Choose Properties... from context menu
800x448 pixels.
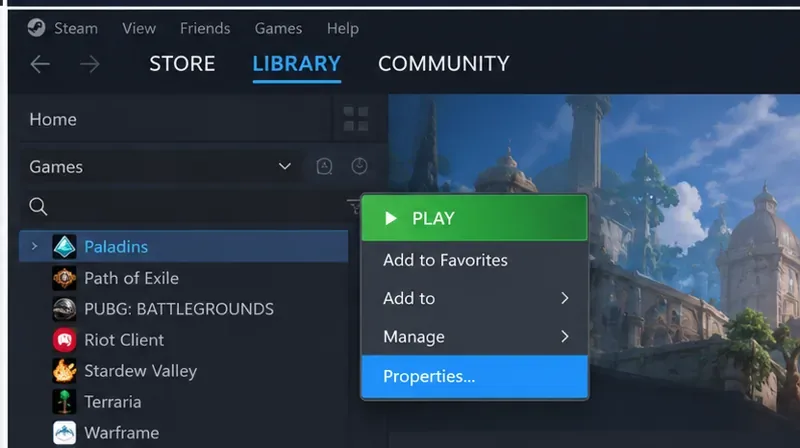coord(474,377)
